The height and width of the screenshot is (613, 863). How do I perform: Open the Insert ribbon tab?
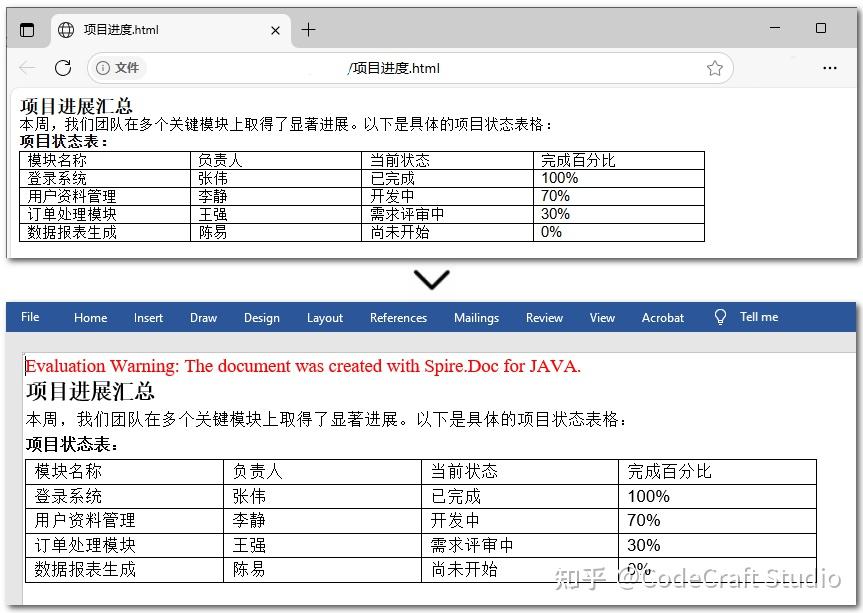point(148,317)
